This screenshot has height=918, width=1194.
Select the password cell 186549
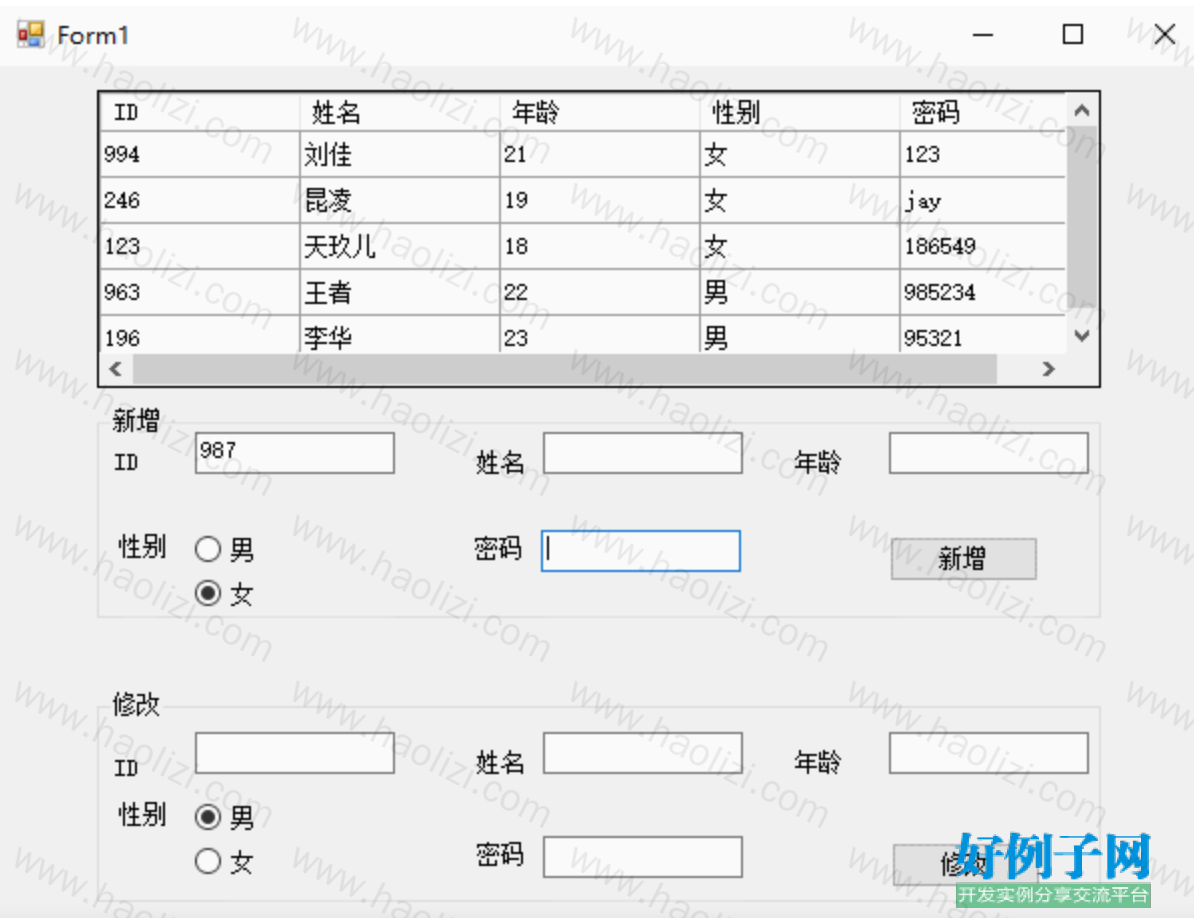coord(983,246)
